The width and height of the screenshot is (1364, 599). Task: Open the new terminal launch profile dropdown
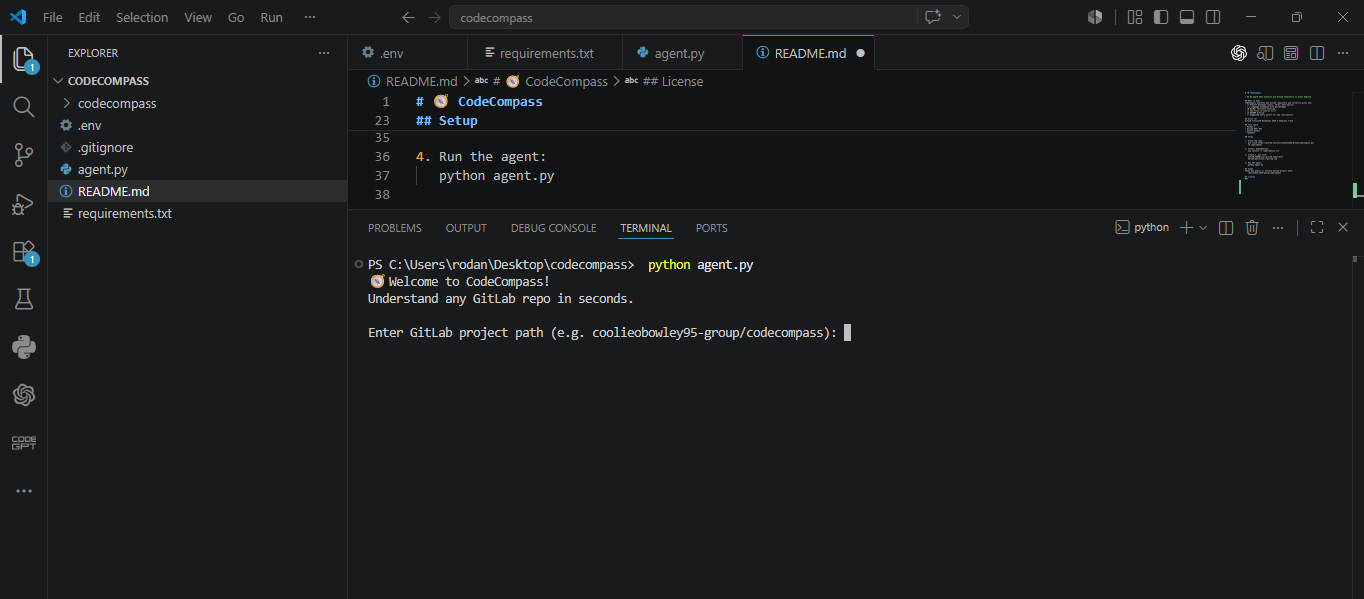pos(1203,228)
